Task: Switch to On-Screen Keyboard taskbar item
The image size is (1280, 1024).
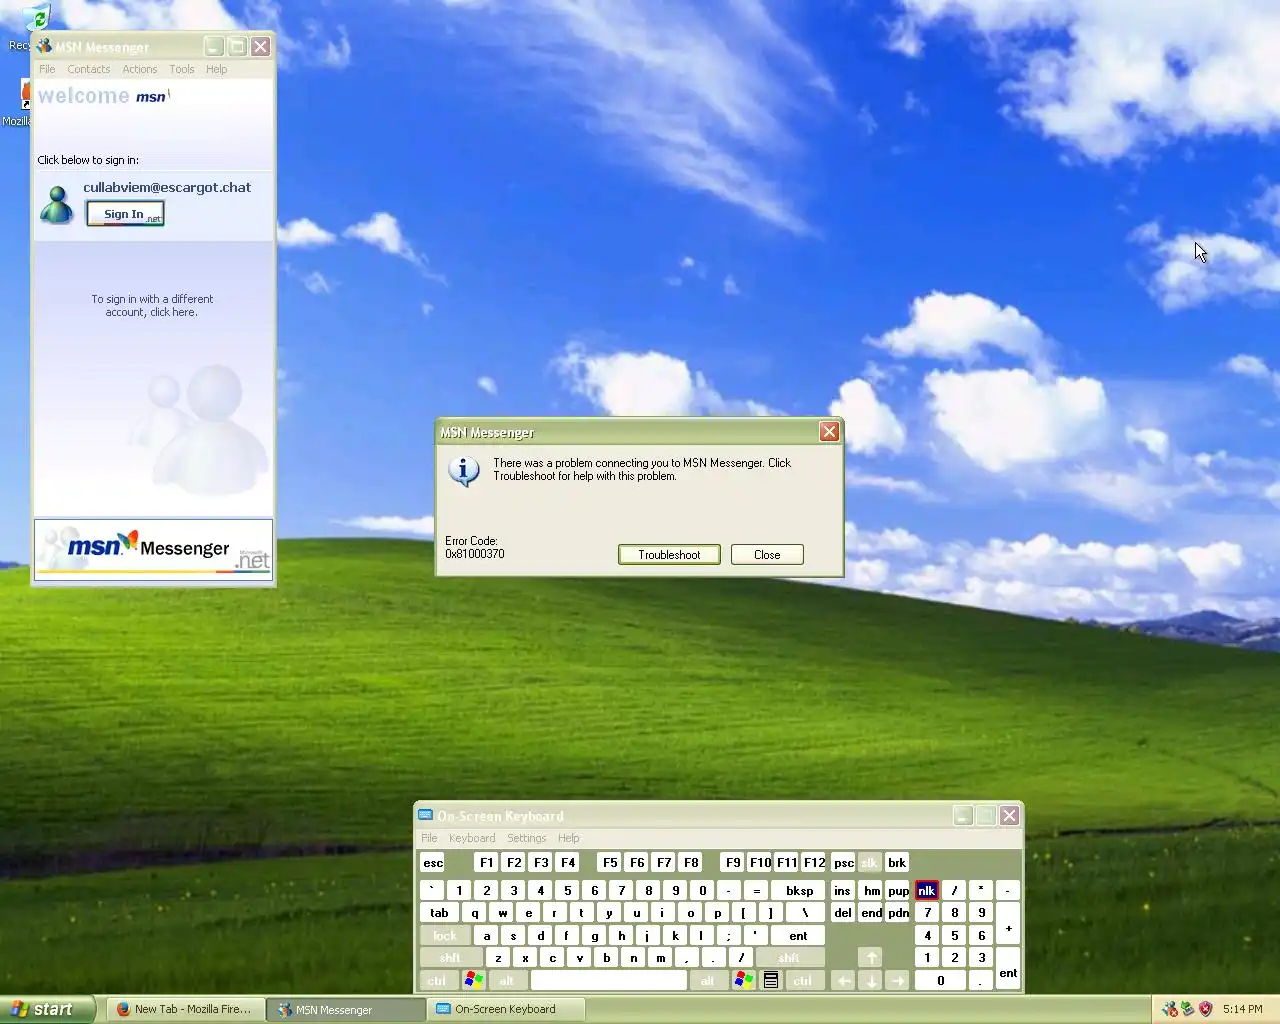Action: tap(506, 1009)
